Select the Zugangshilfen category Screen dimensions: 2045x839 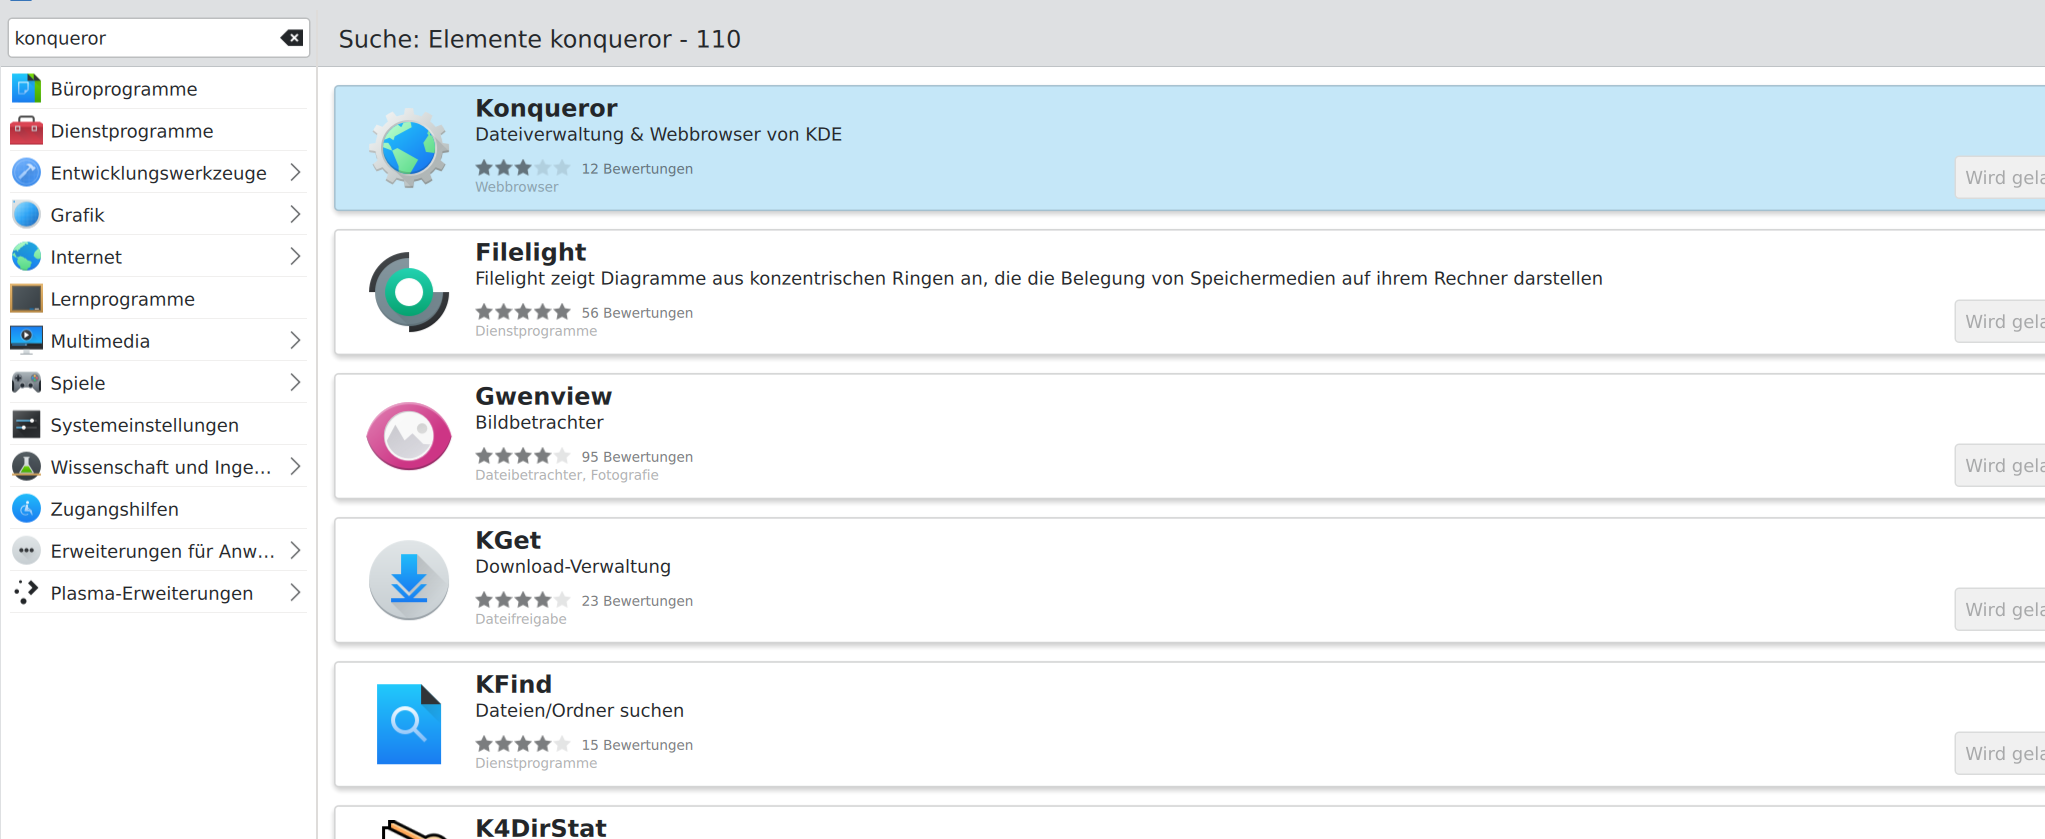(x=158, y=509)
